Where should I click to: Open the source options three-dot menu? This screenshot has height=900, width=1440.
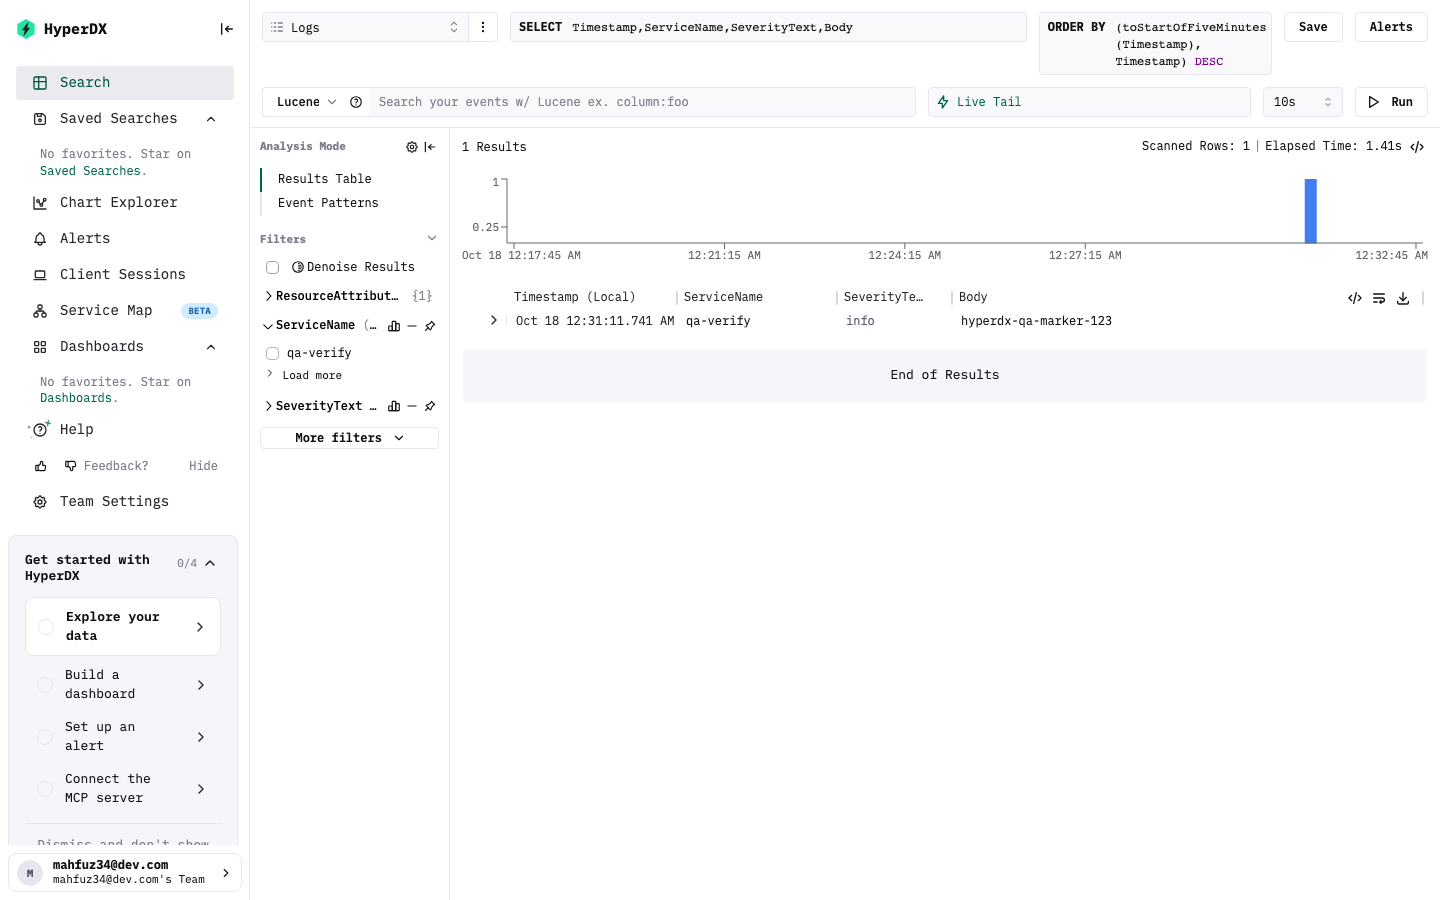pos(483,27)
